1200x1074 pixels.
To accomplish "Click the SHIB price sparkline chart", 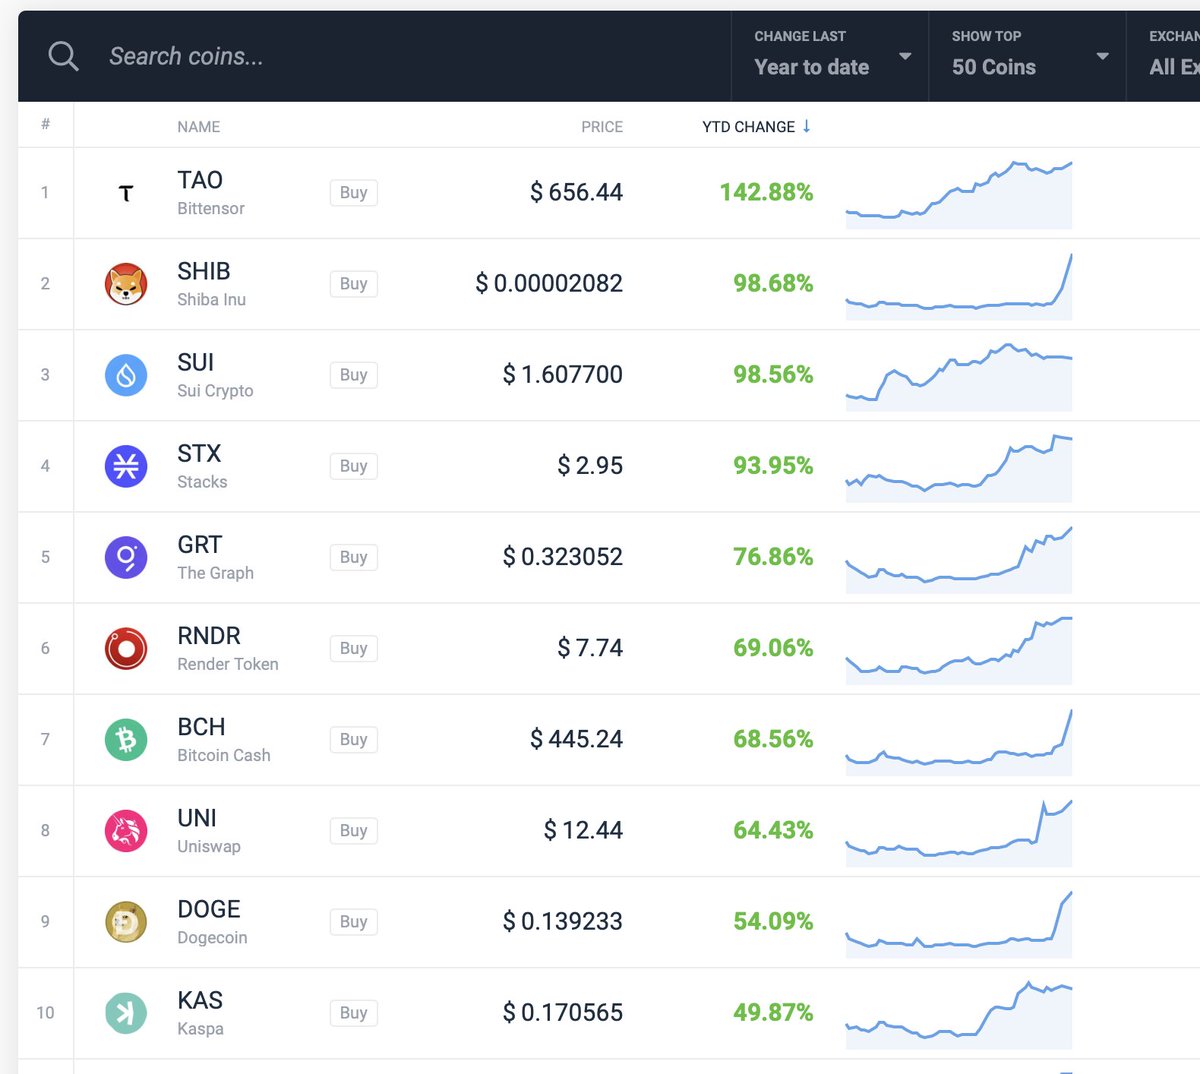I will [957, 283].
